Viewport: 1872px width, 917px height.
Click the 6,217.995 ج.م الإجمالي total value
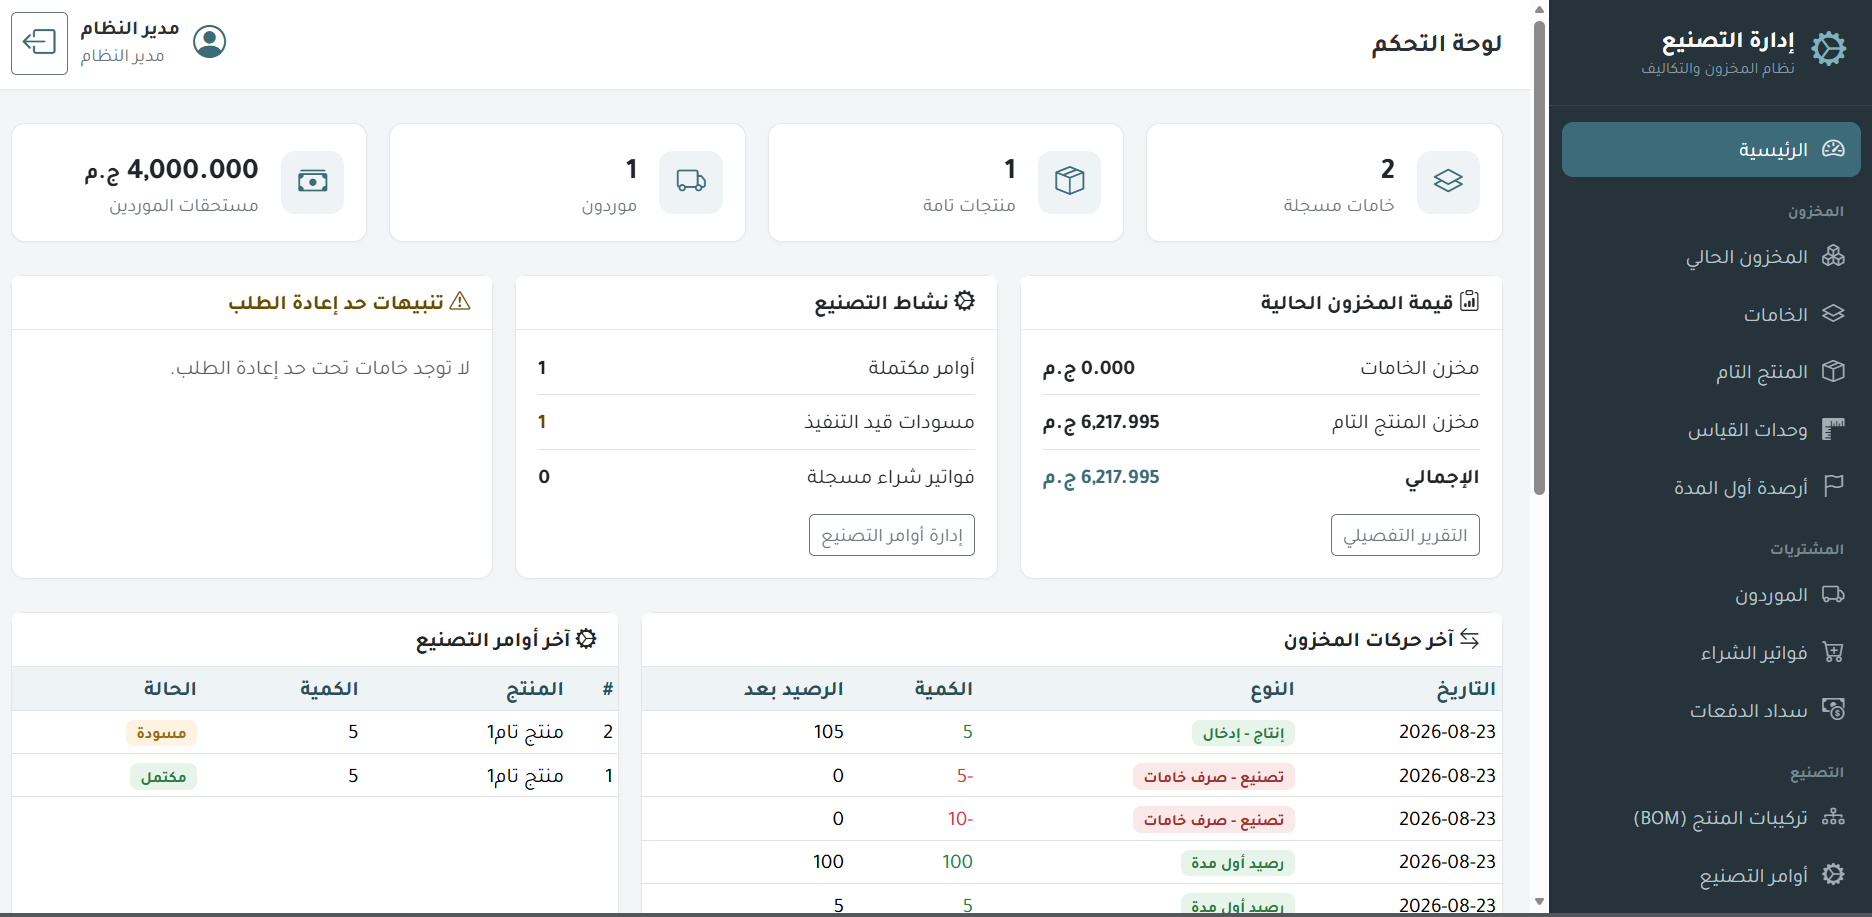tap(1101, 477)
